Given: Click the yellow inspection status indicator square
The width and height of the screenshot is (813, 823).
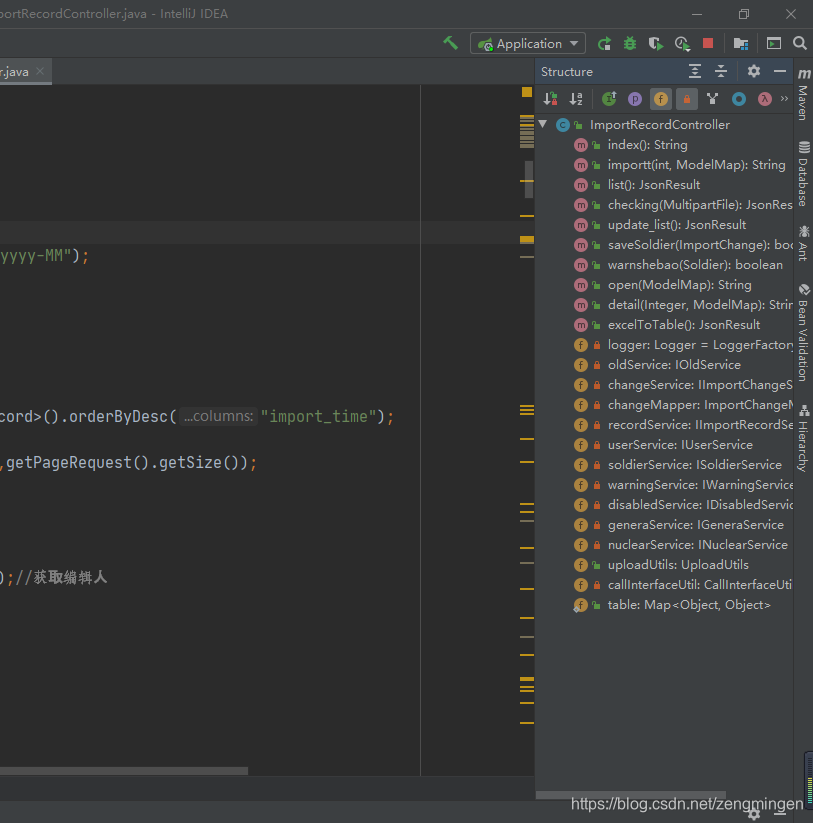Looking at the screenshot, I should [527, 92].
